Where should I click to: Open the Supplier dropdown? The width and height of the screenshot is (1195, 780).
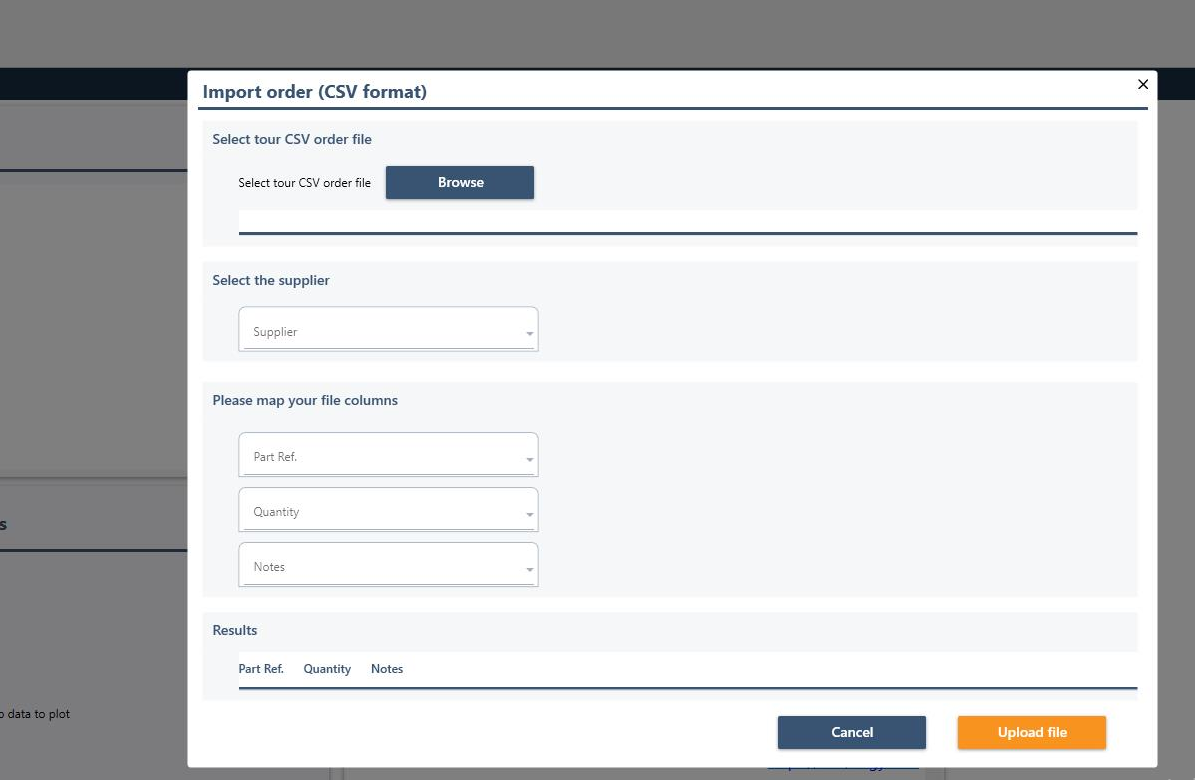coord(388,330)
